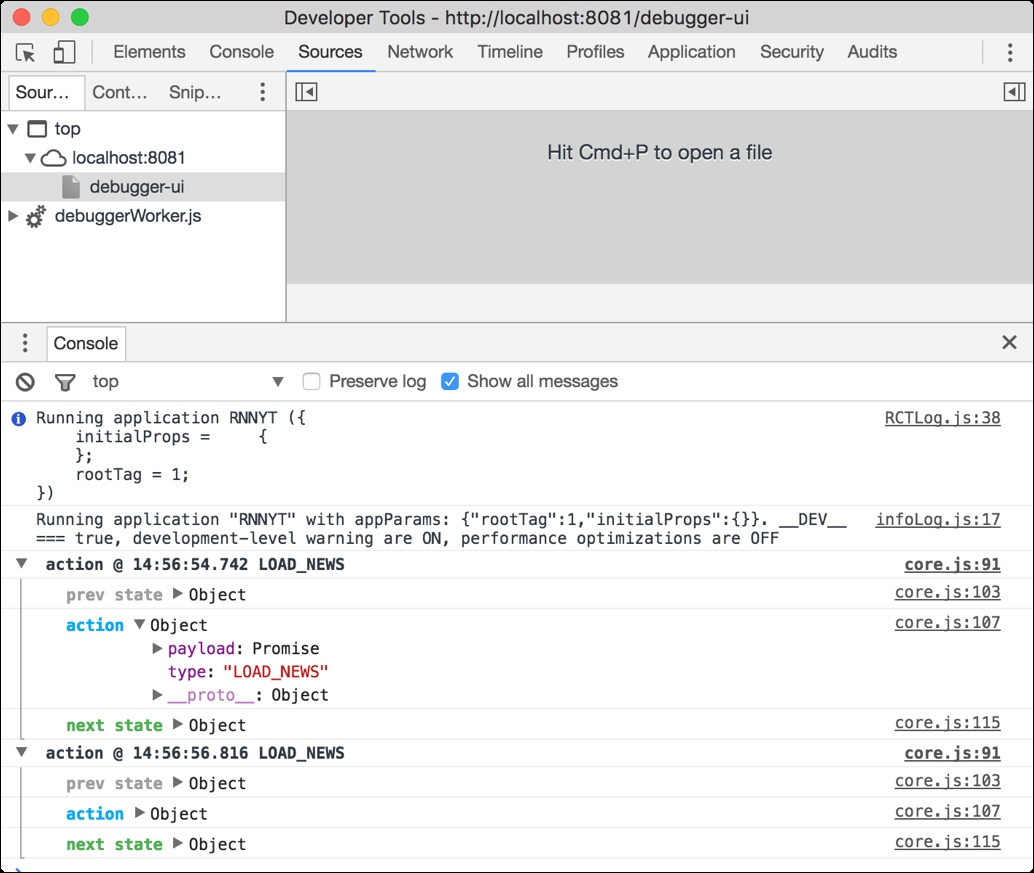Collapse the 14:56:56.816 LOAD_NEWS action group
This screenshot has height=873, width=1034.
[22, 752]
